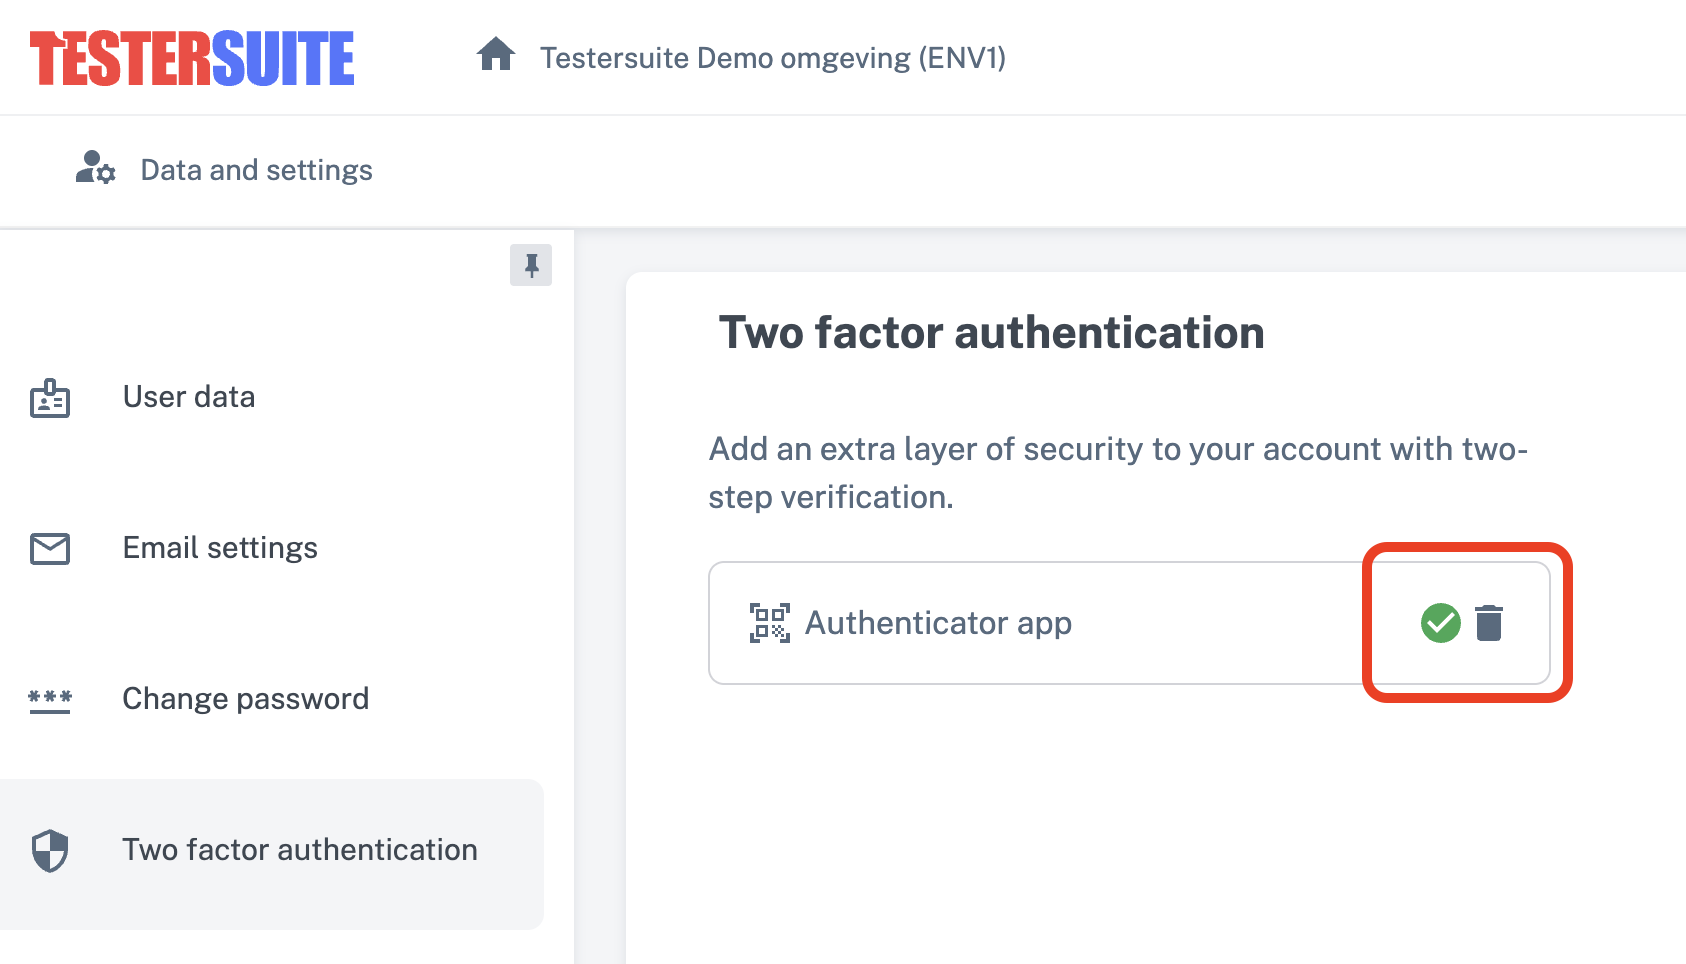
Task: Open the User data menu item
Action: click(x=189, y=397)
